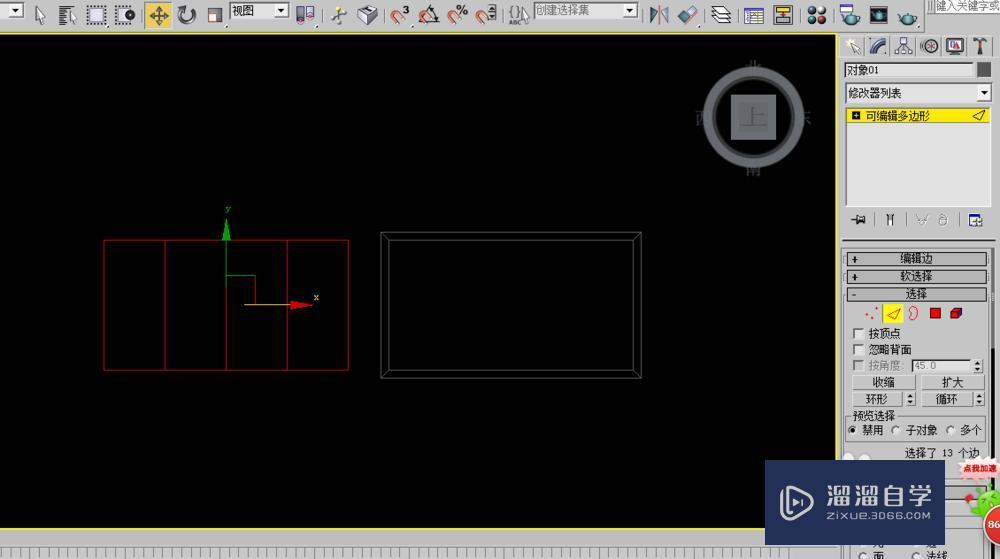The height and width of the screenshot is (559, 1000).
Task: Switch to the Motion command panel tab
Action: point(929,46)
